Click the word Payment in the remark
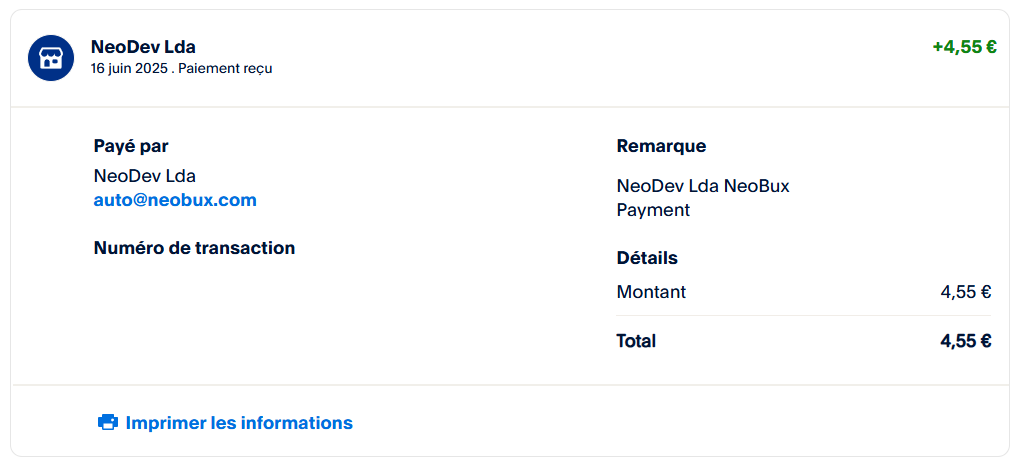This screenshot has width=1013, height=465. [653, 211]
